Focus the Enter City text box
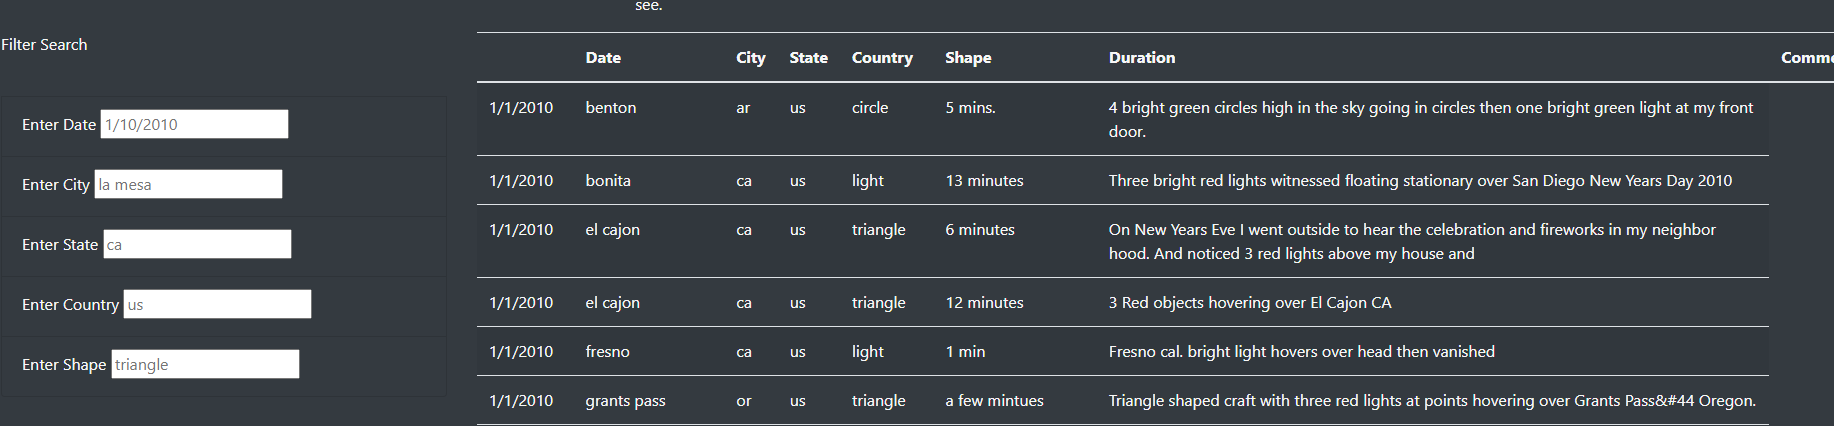Viewport: 1834px width, 426px height. tap(188, 184)
